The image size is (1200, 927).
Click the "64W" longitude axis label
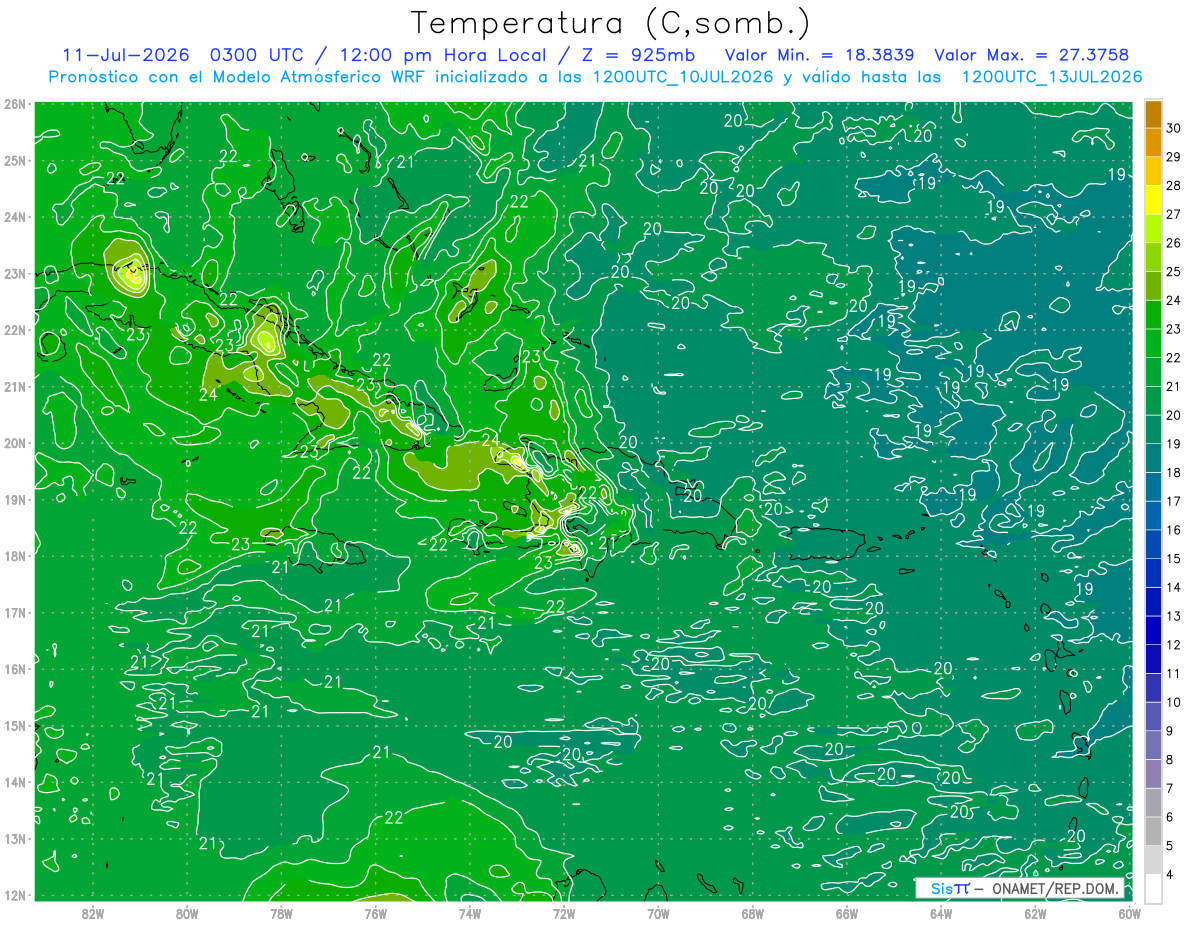(x=941, y=913)
